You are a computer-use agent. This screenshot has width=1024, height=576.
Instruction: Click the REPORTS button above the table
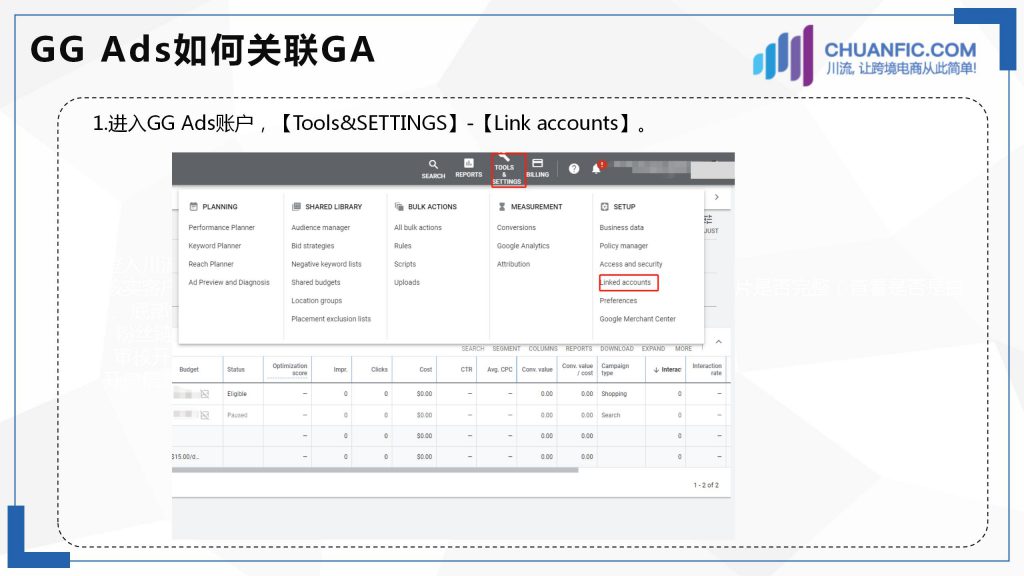[579, 349]
